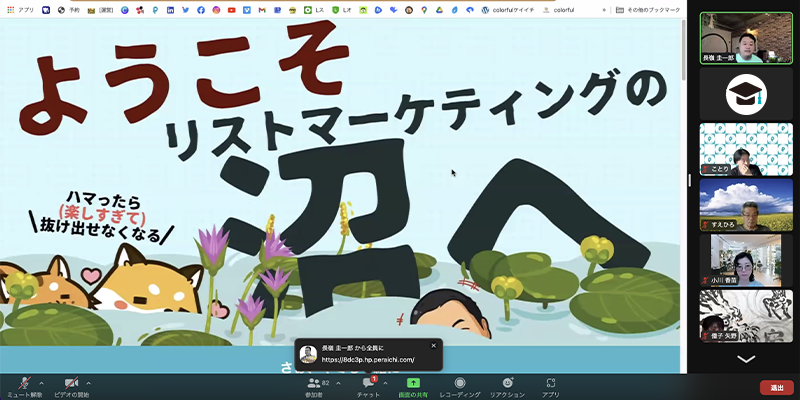The height and width of the screenshot is (400, 800).
Task: Close the chat message popup
Action: pyautogui.click(x=433, y=346)
